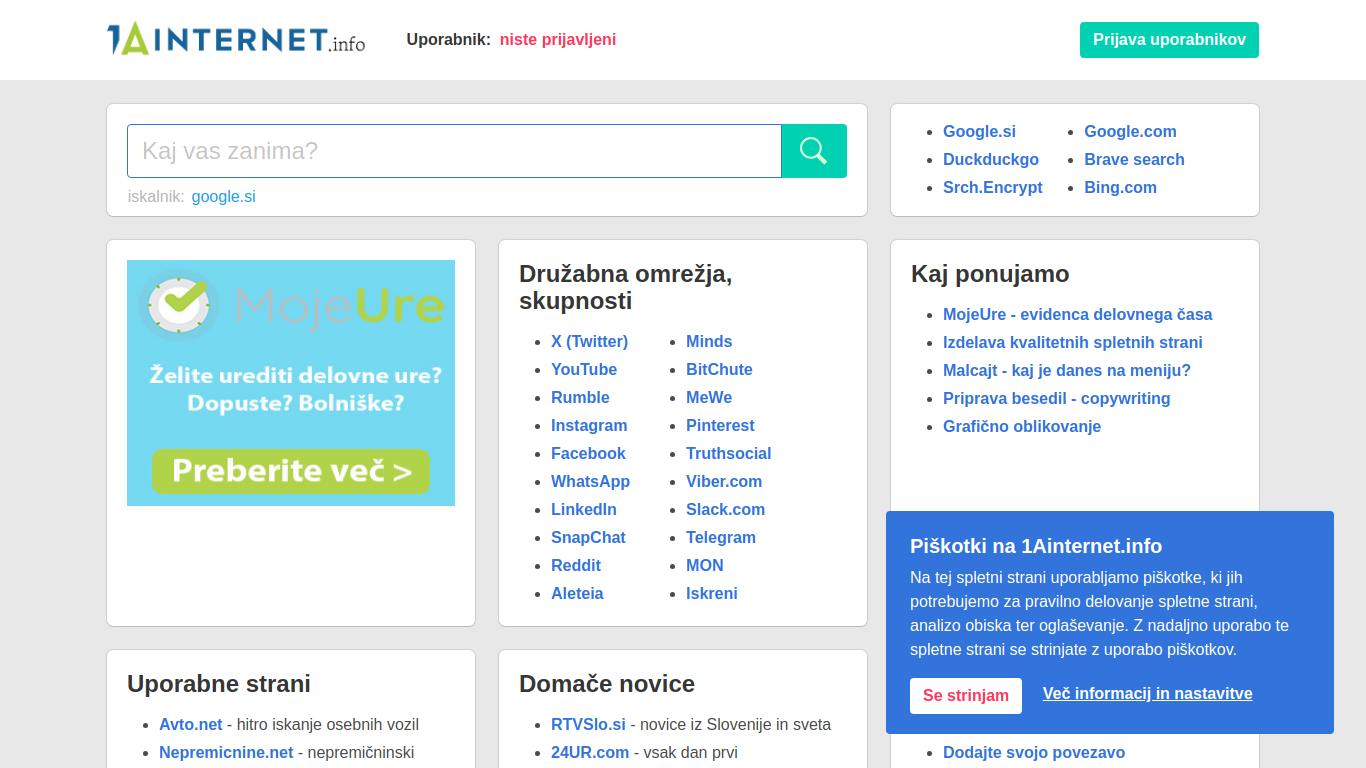Open the WhatsApp link
The image size is (1366, 768).
tap(590, 482)
